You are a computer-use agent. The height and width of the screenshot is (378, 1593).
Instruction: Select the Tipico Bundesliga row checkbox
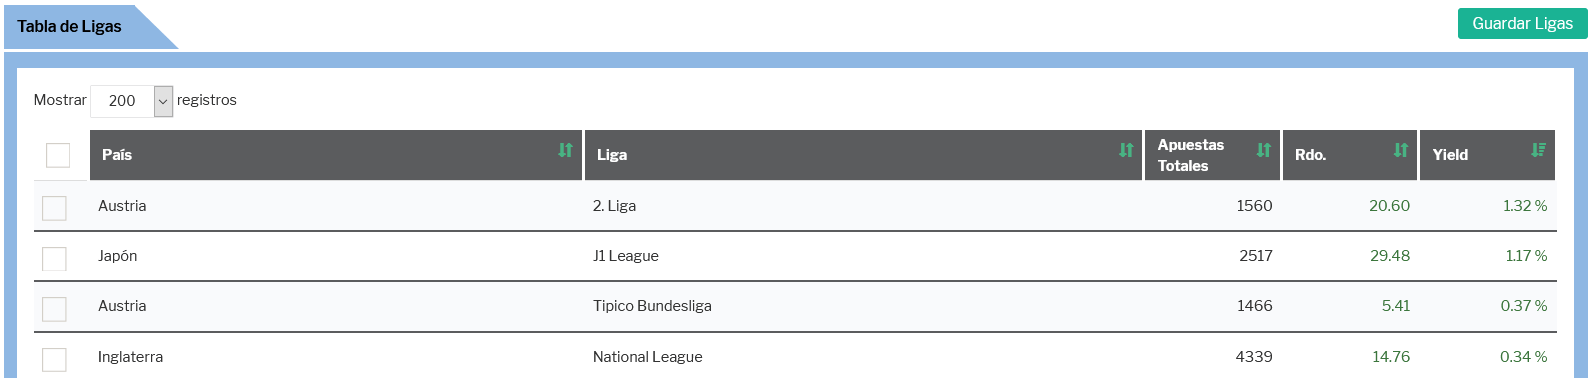pos(54,309)
